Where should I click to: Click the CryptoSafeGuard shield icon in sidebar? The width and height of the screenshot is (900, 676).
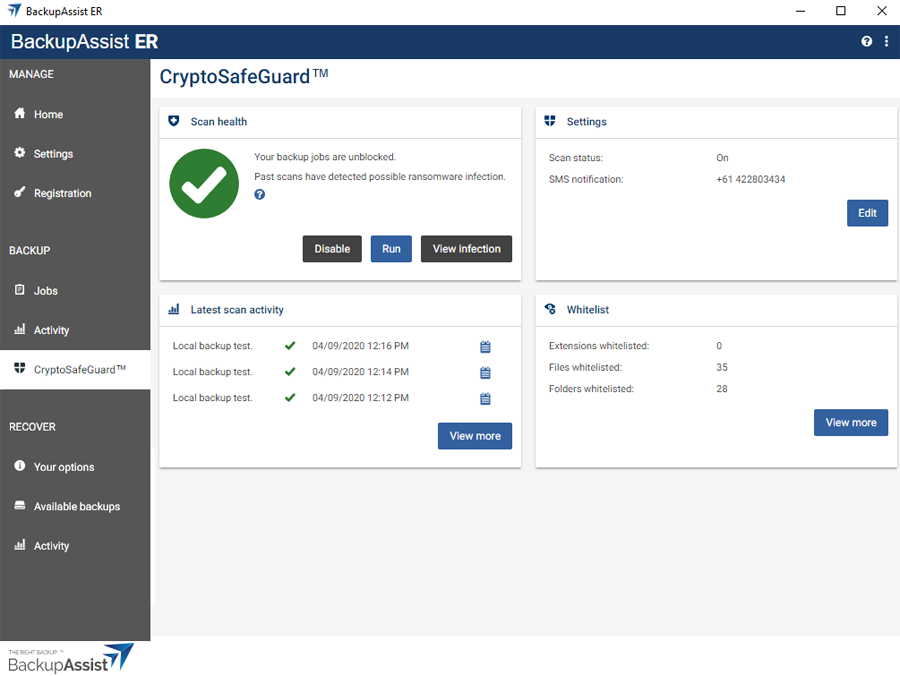click(x=20, y=368)
